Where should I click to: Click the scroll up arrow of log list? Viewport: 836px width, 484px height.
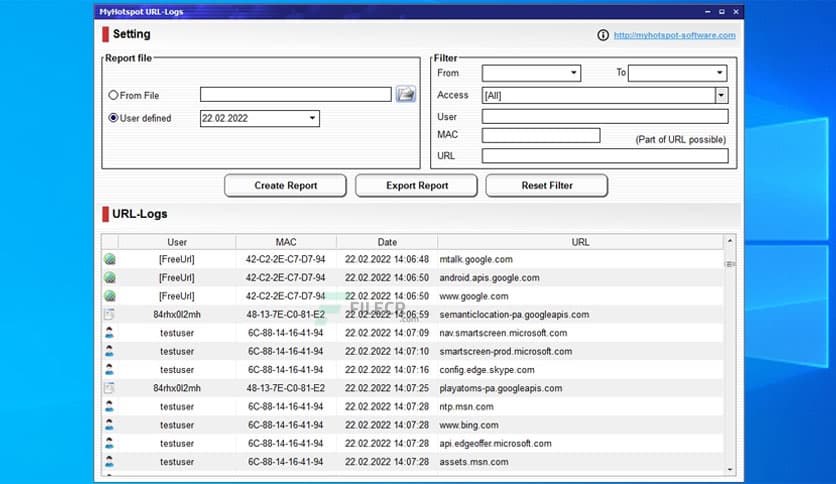(730, 241)
